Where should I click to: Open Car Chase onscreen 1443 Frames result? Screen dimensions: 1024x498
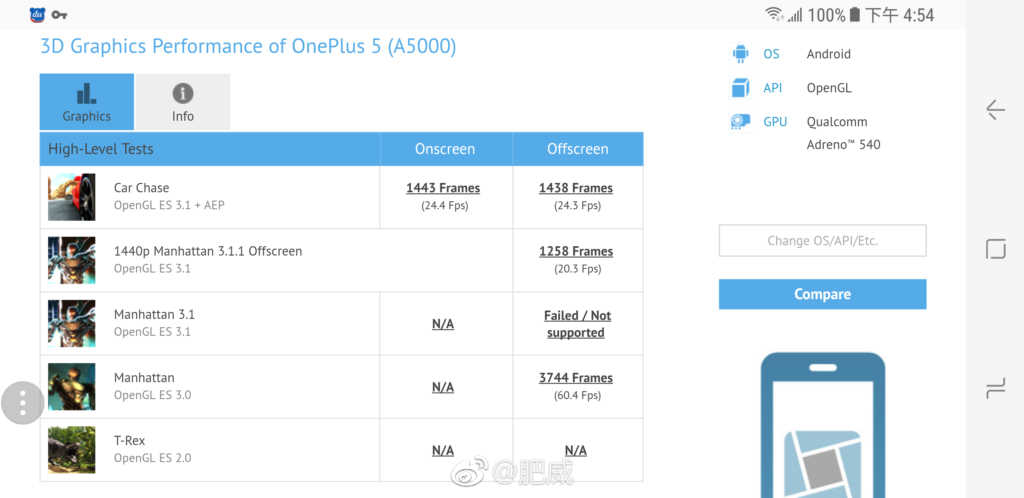point(443,188)
